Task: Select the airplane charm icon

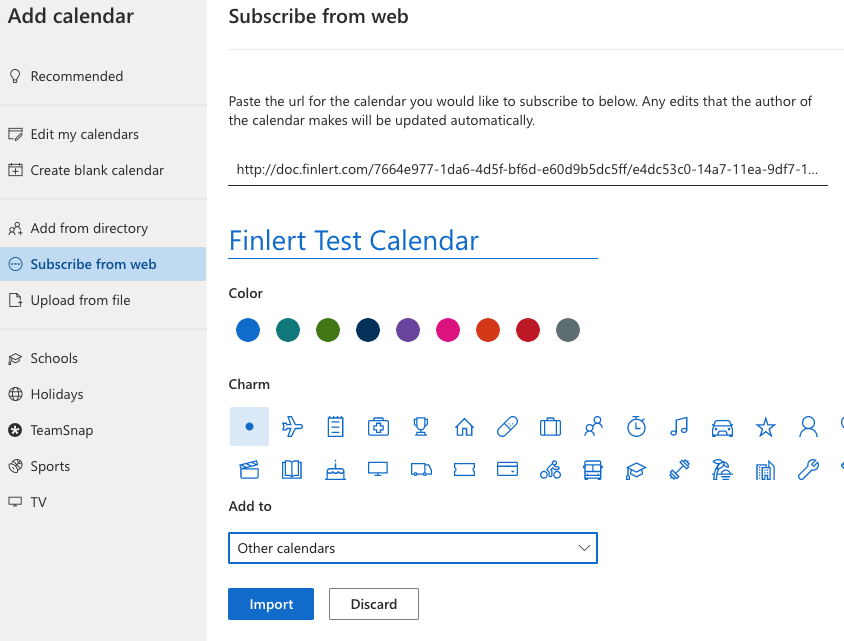Action: 292,427
